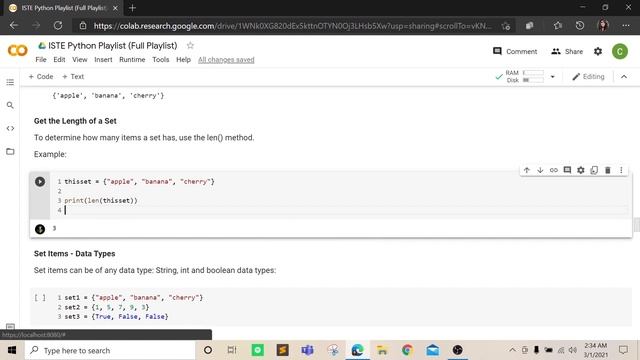Click the print(len(thisset)) code line
The image size is (640, 360).
pyautogui.click(x=101, y=200)
